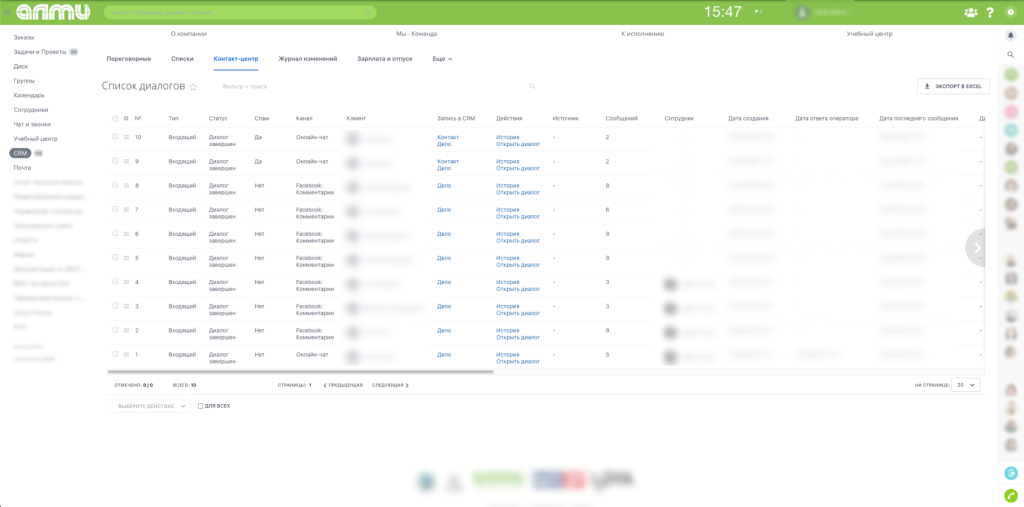Check the checkbox for dialog row 7
Image resolution: width=1024 pixels, height=507 pixels.
coord(116,209)
